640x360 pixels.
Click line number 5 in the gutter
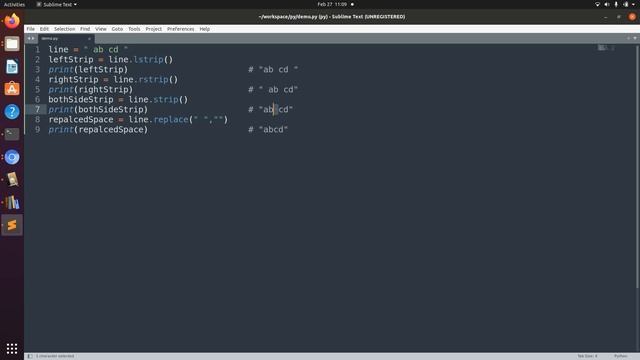pyautogui.click(x=37, y=89)
